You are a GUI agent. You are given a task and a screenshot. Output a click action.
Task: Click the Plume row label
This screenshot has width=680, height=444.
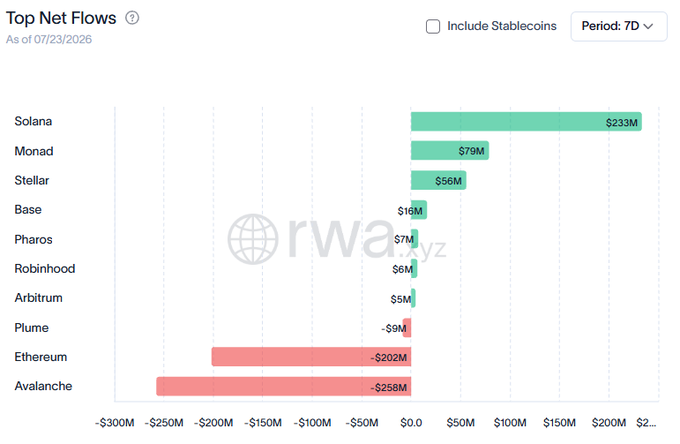31,328
